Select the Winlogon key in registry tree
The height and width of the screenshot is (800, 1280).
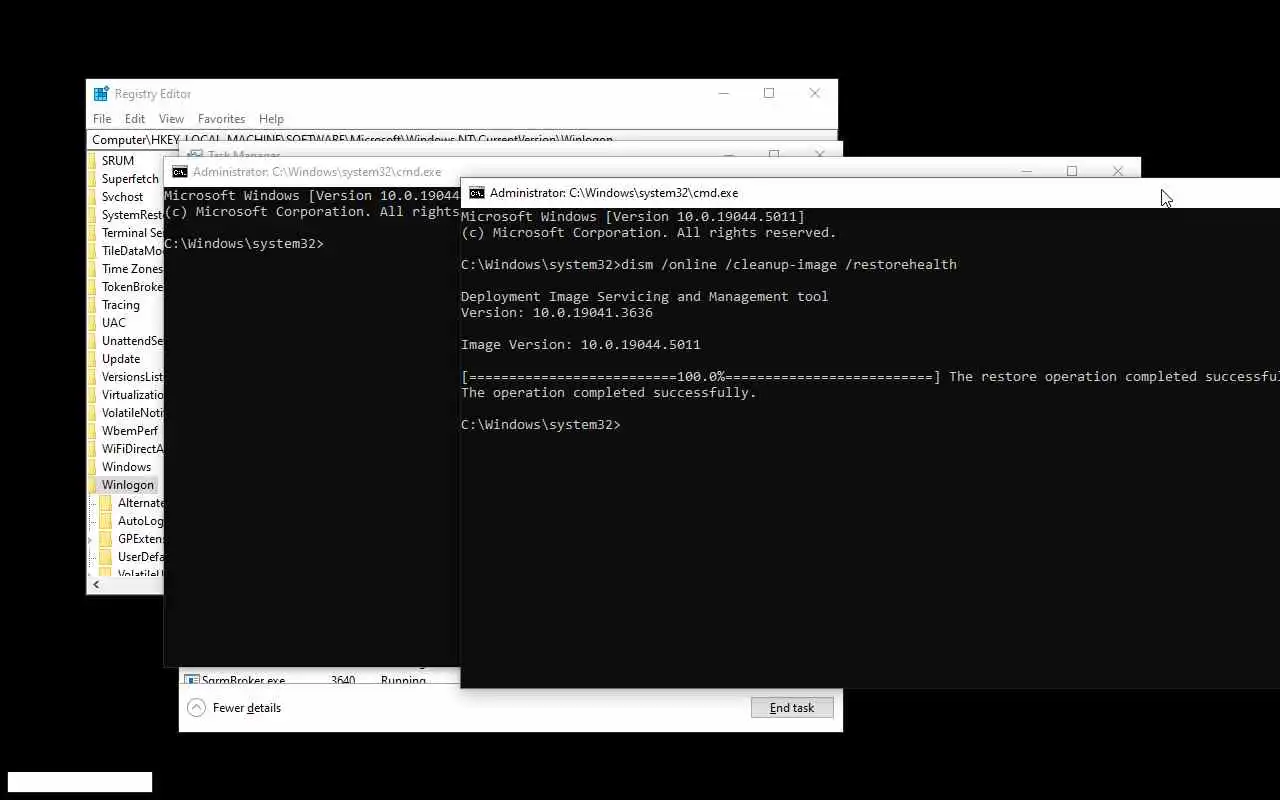tap(128, 485)
